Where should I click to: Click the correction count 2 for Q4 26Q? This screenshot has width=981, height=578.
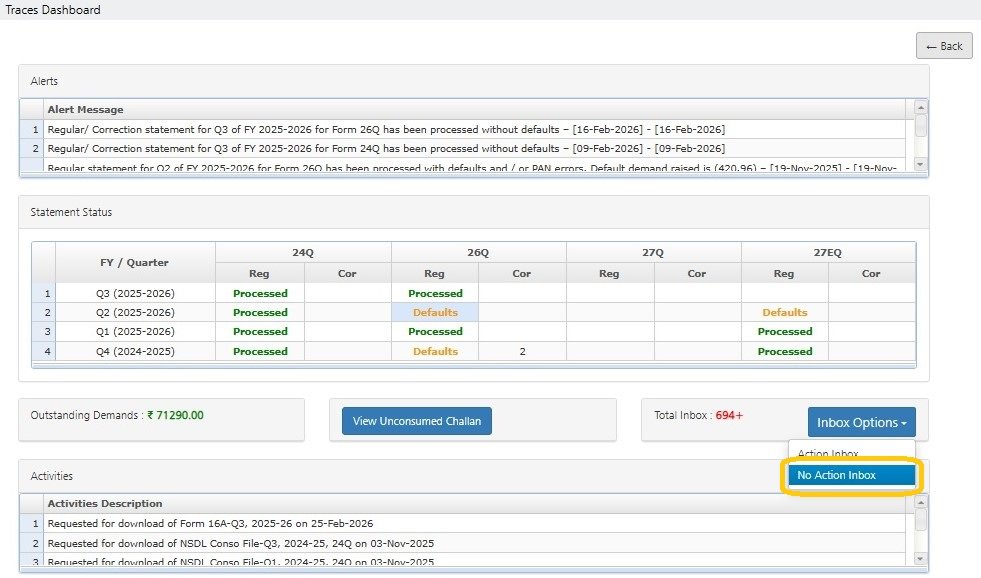tap(522, 351)
